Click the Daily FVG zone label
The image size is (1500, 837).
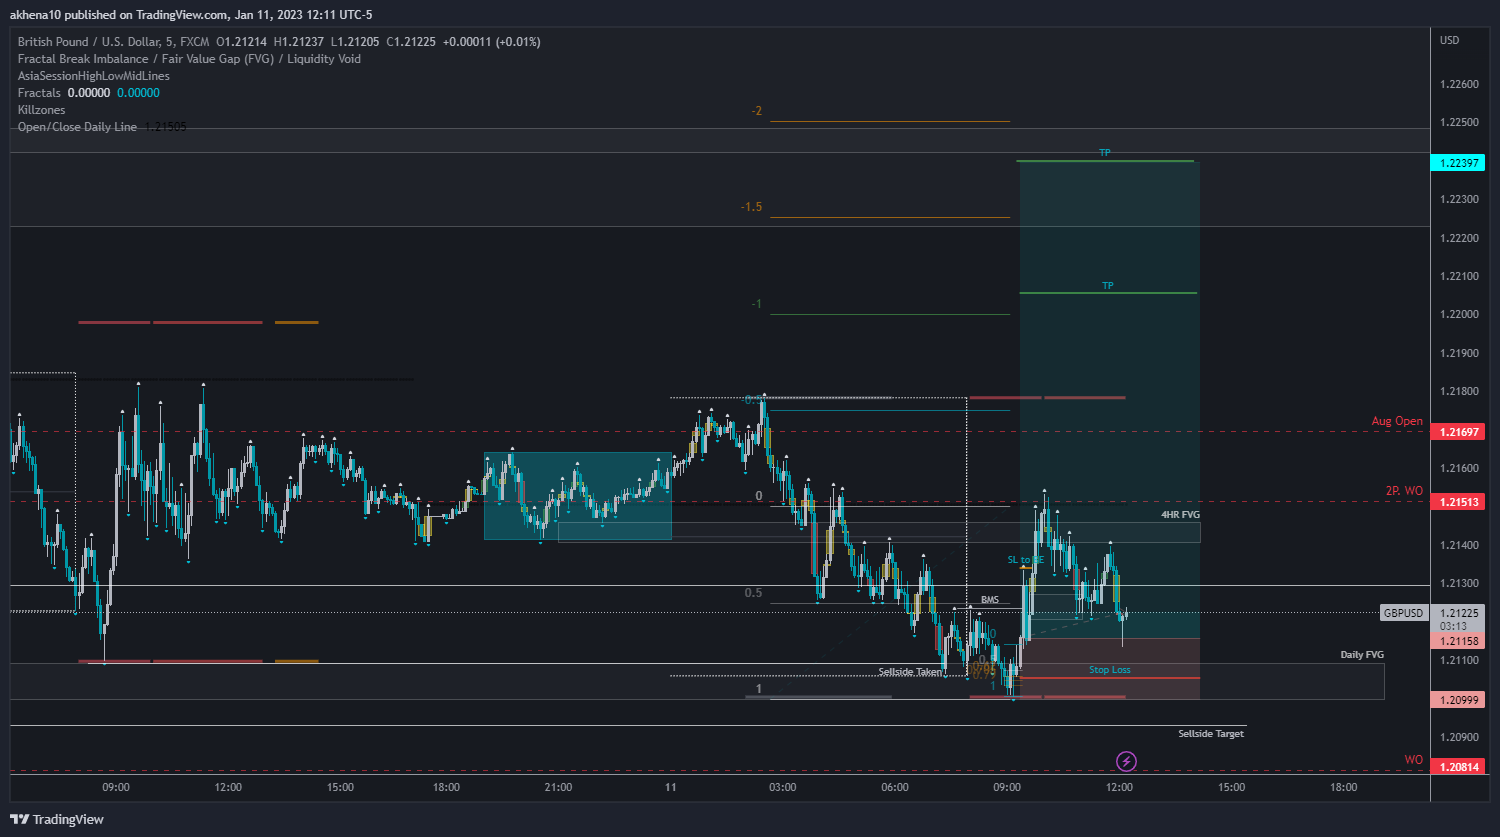point(1362,654)
